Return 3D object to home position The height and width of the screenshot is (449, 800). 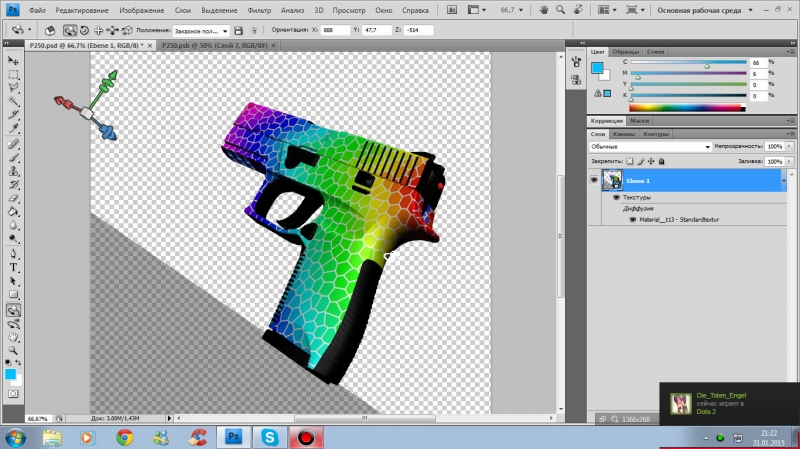pos(49,31)
